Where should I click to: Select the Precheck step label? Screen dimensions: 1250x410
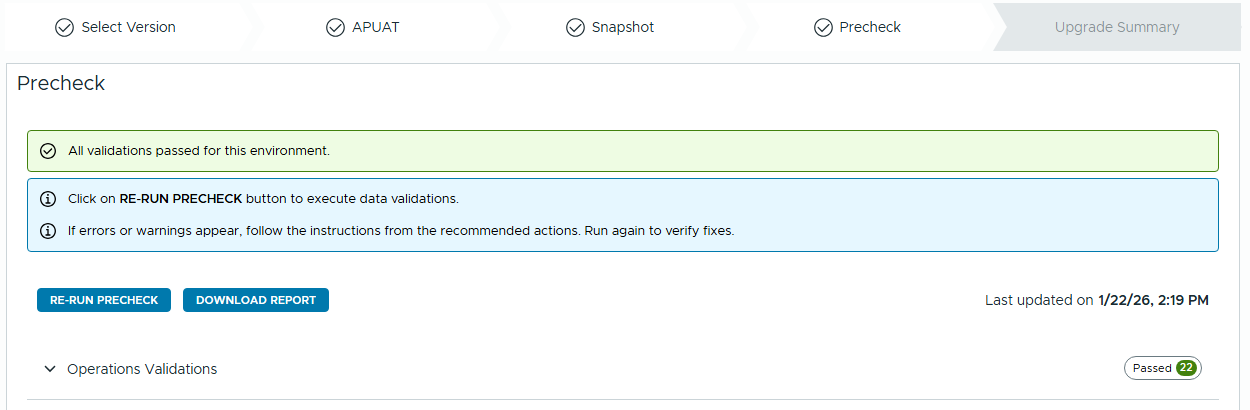(870, 27)
